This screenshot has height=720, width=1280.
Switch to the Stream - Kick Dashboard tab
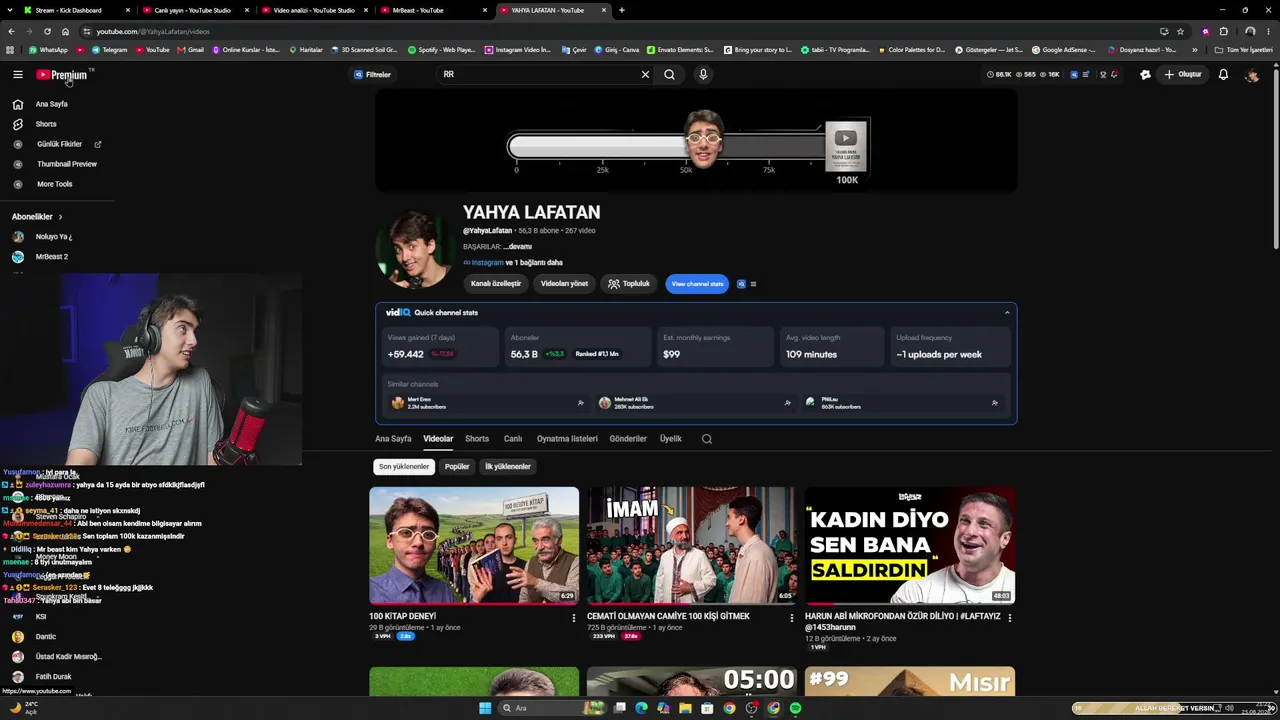77,10
